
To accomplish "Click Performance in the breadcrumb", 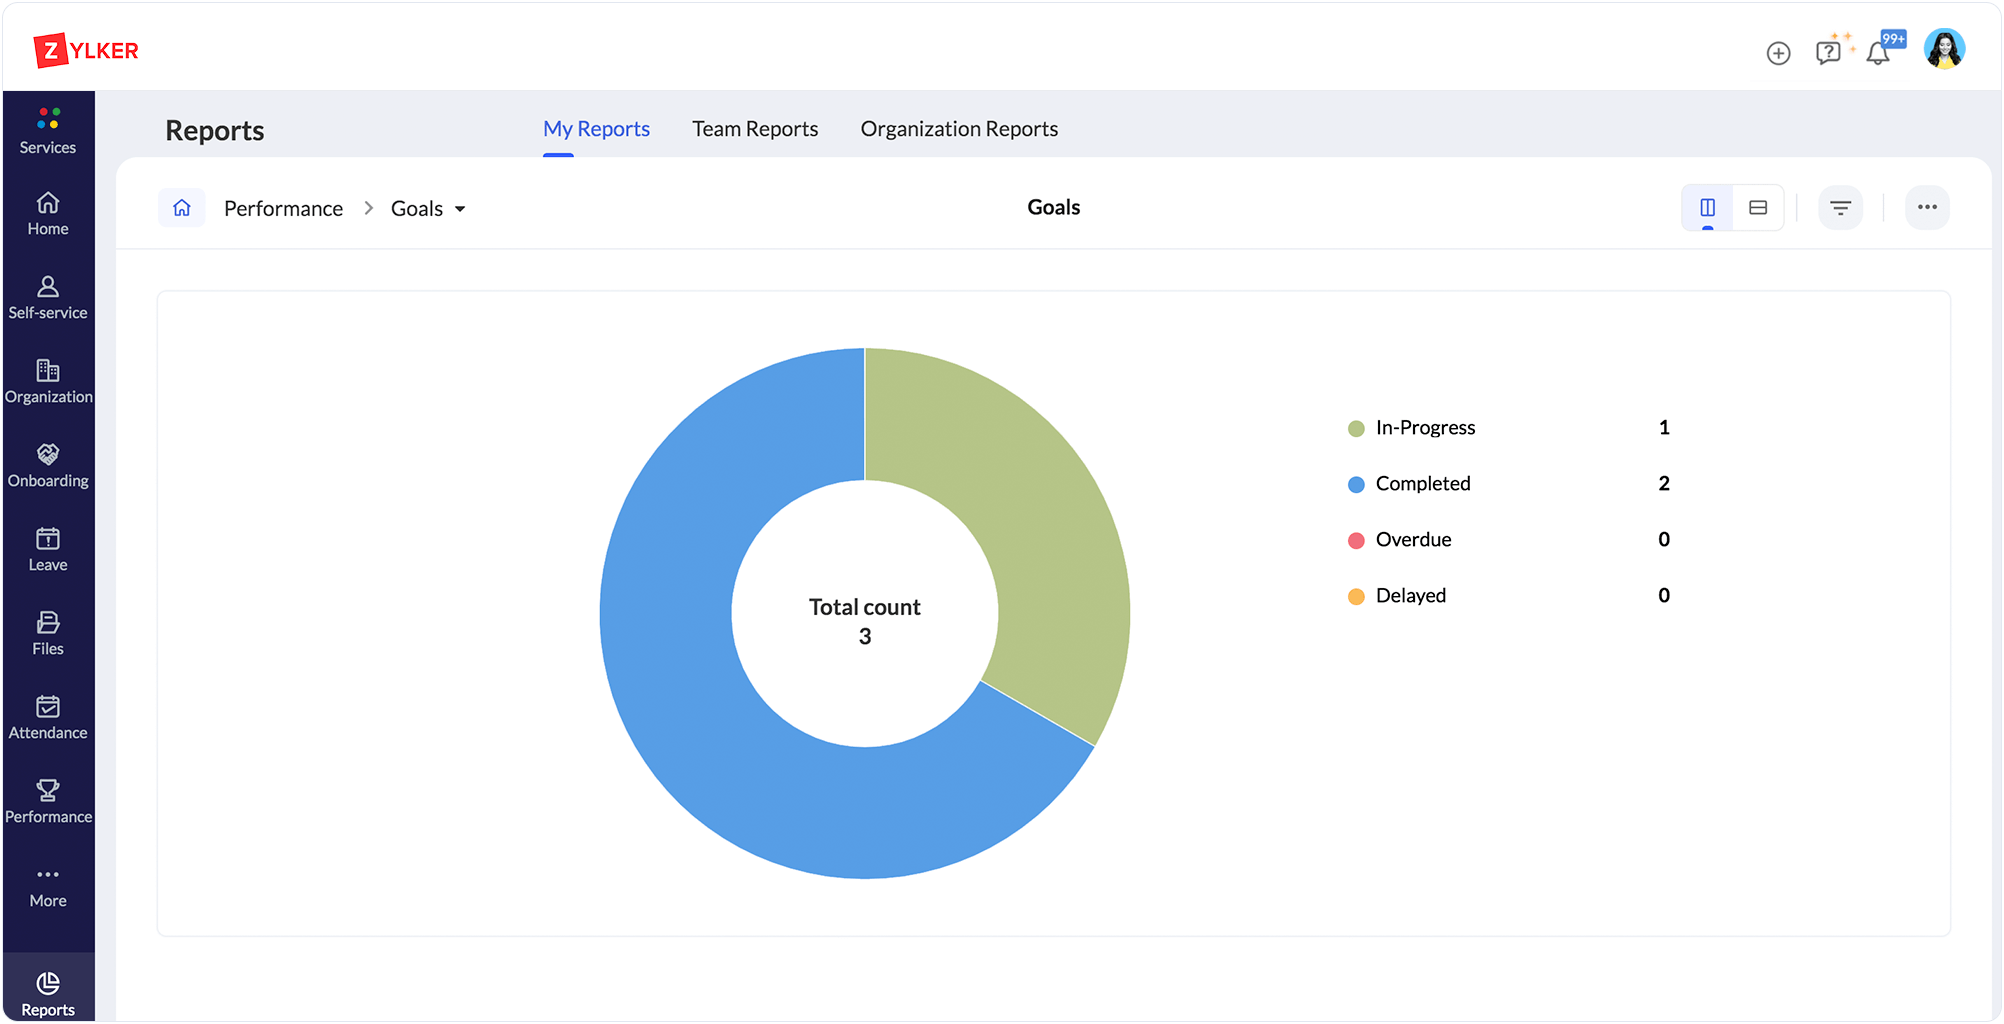I will pyautogui.click(x=283, y=209).
